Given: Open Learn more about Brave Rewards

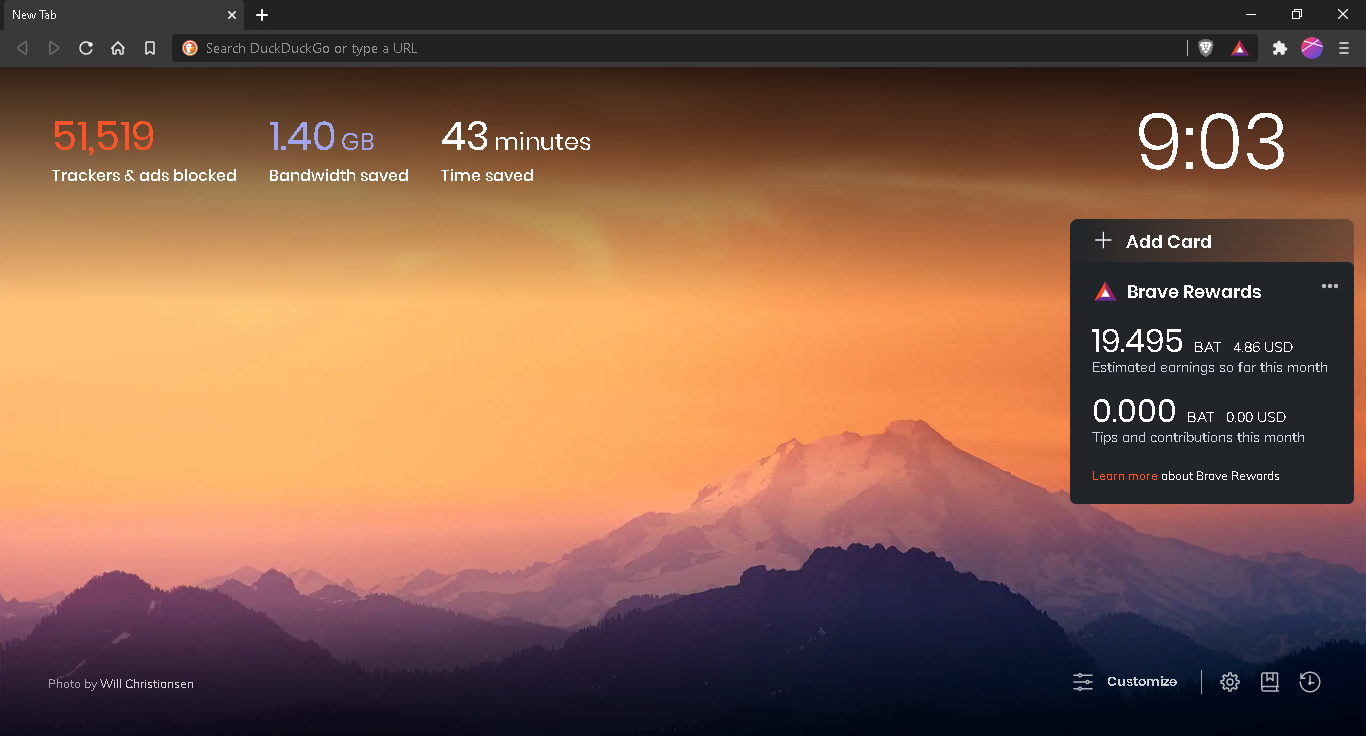Looking at the screenshot, I should 1124,475.
